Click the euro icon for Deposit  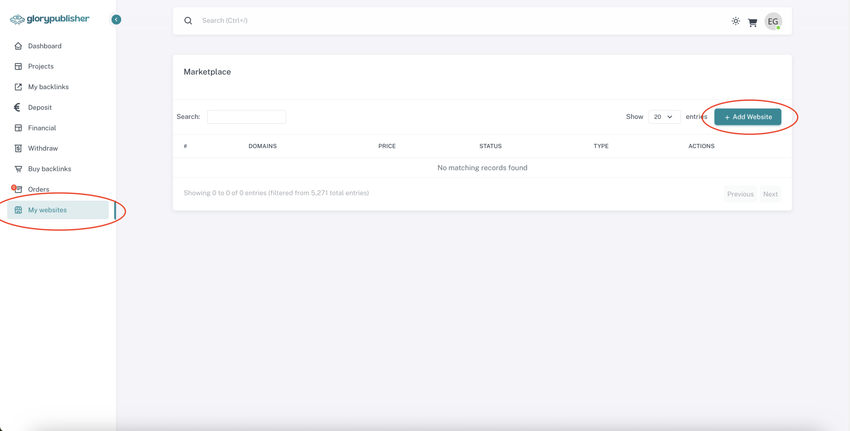click(18, 107)
